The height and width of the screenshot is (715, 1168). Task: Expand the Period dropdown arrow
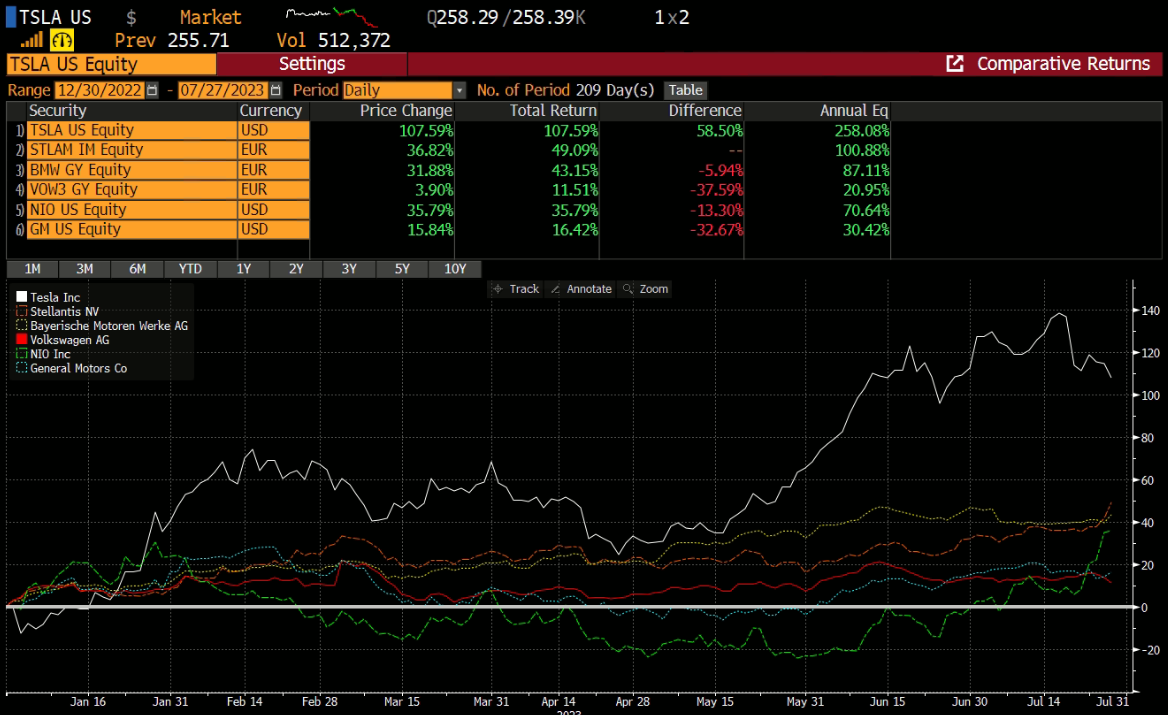459,90
